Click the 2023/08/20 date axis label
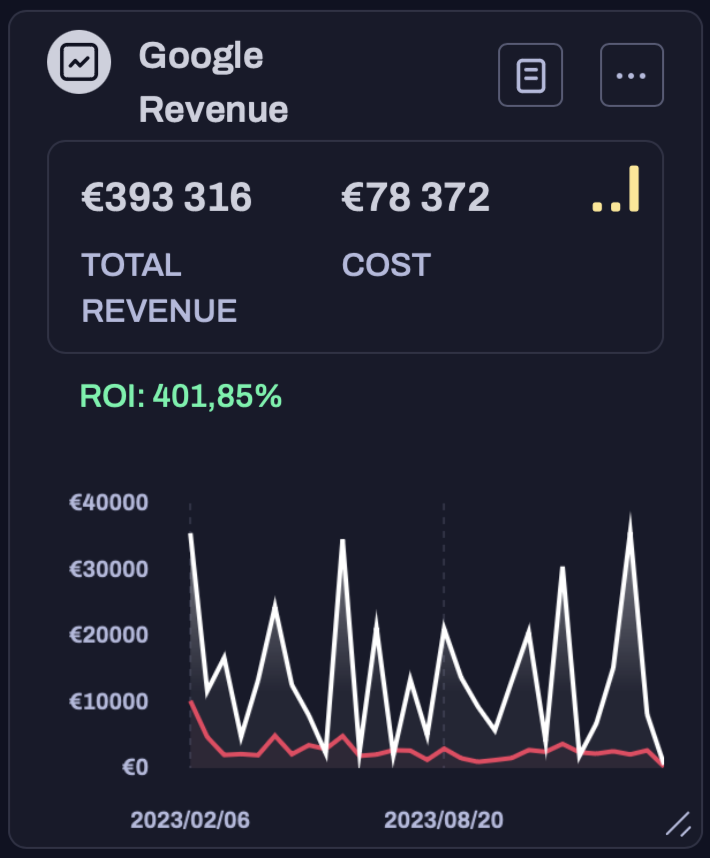This screenshot has width=710, height=858. (443, 820)
